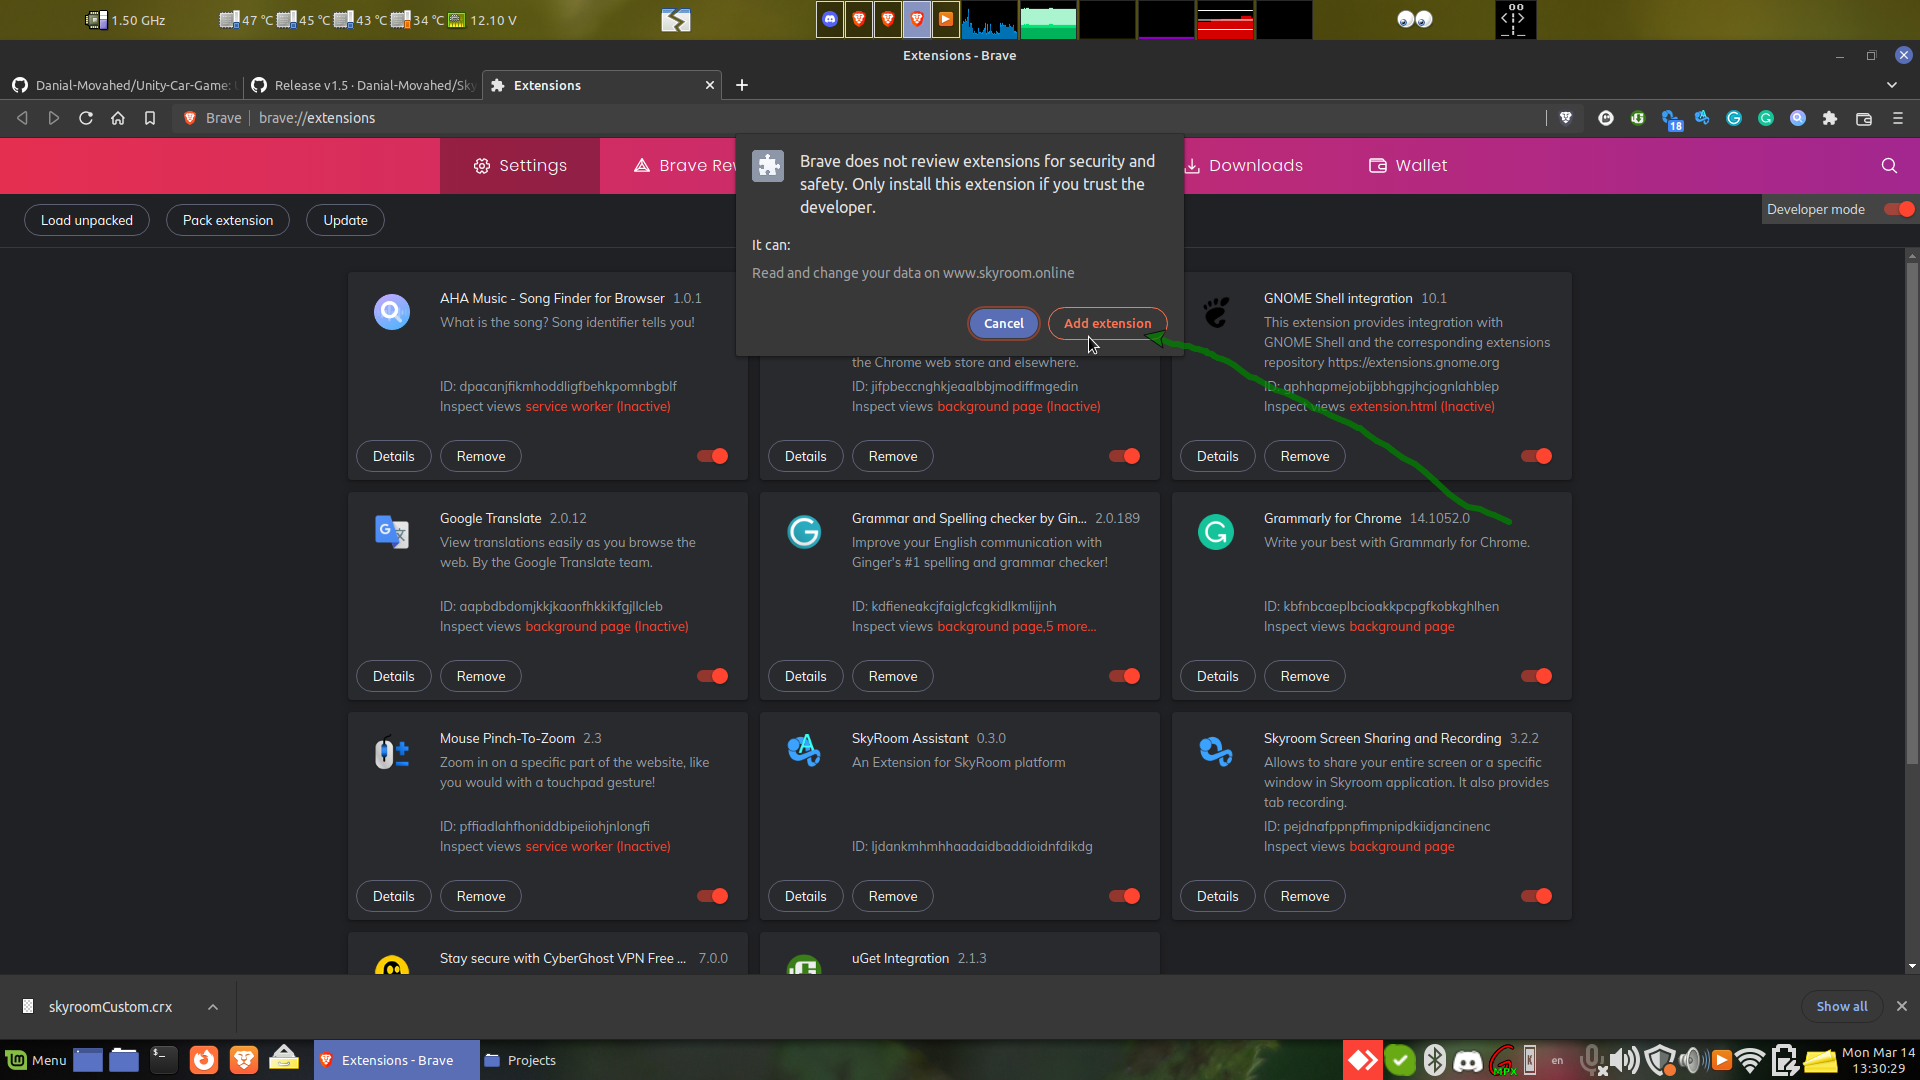Launch Firefox from the taskbar

pos(204,1060)
